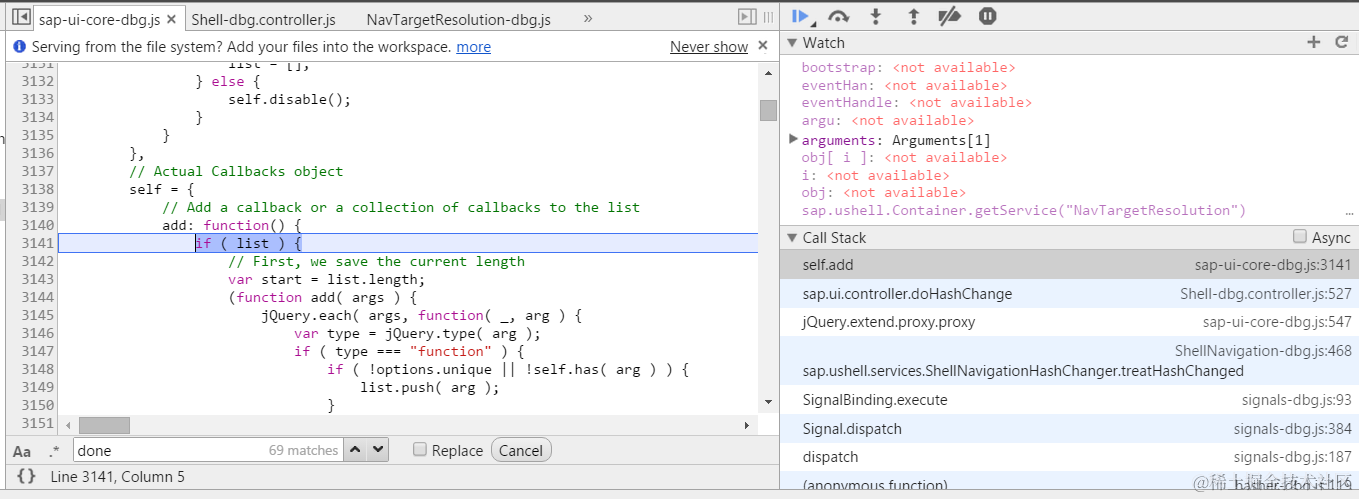Step over next function call
The height and width of the screenshot is (499, 1359).
pos(838,16)
